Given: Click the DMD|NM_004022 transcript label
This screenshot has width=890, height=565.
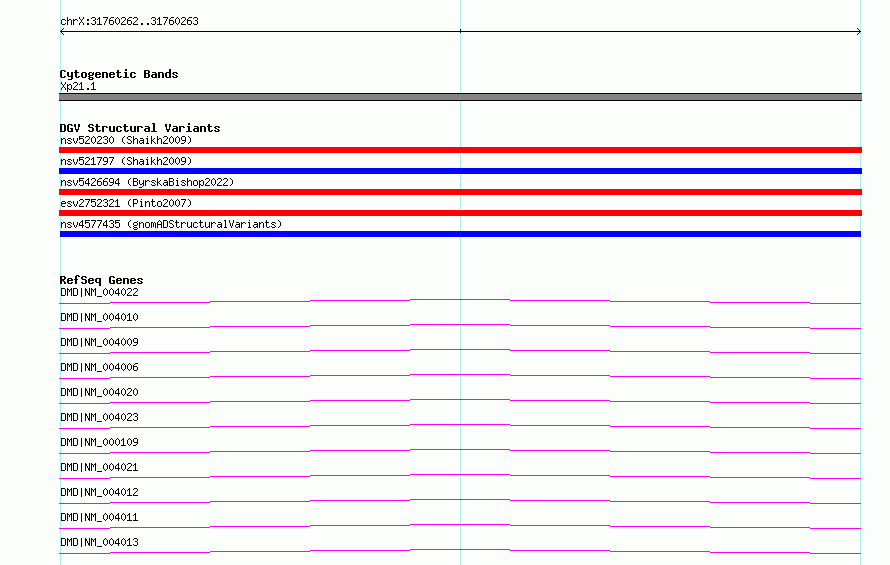Looking at the screenshot, I should click(x=99, y=292).
